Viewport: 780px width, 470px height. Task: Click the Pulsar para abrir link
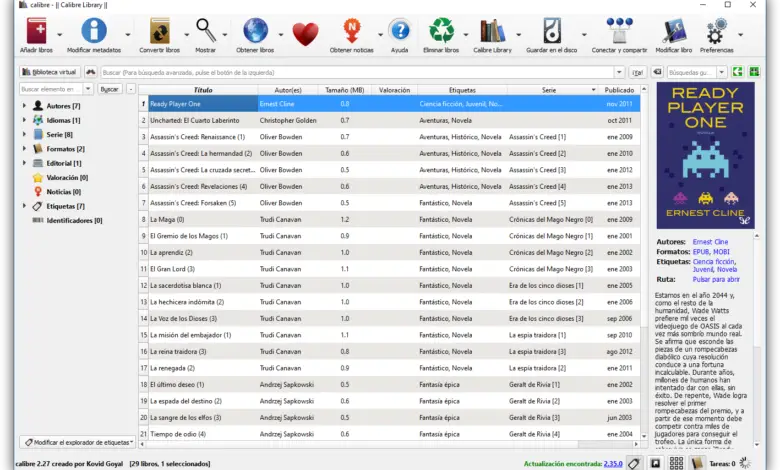click(x=716, y=280)
